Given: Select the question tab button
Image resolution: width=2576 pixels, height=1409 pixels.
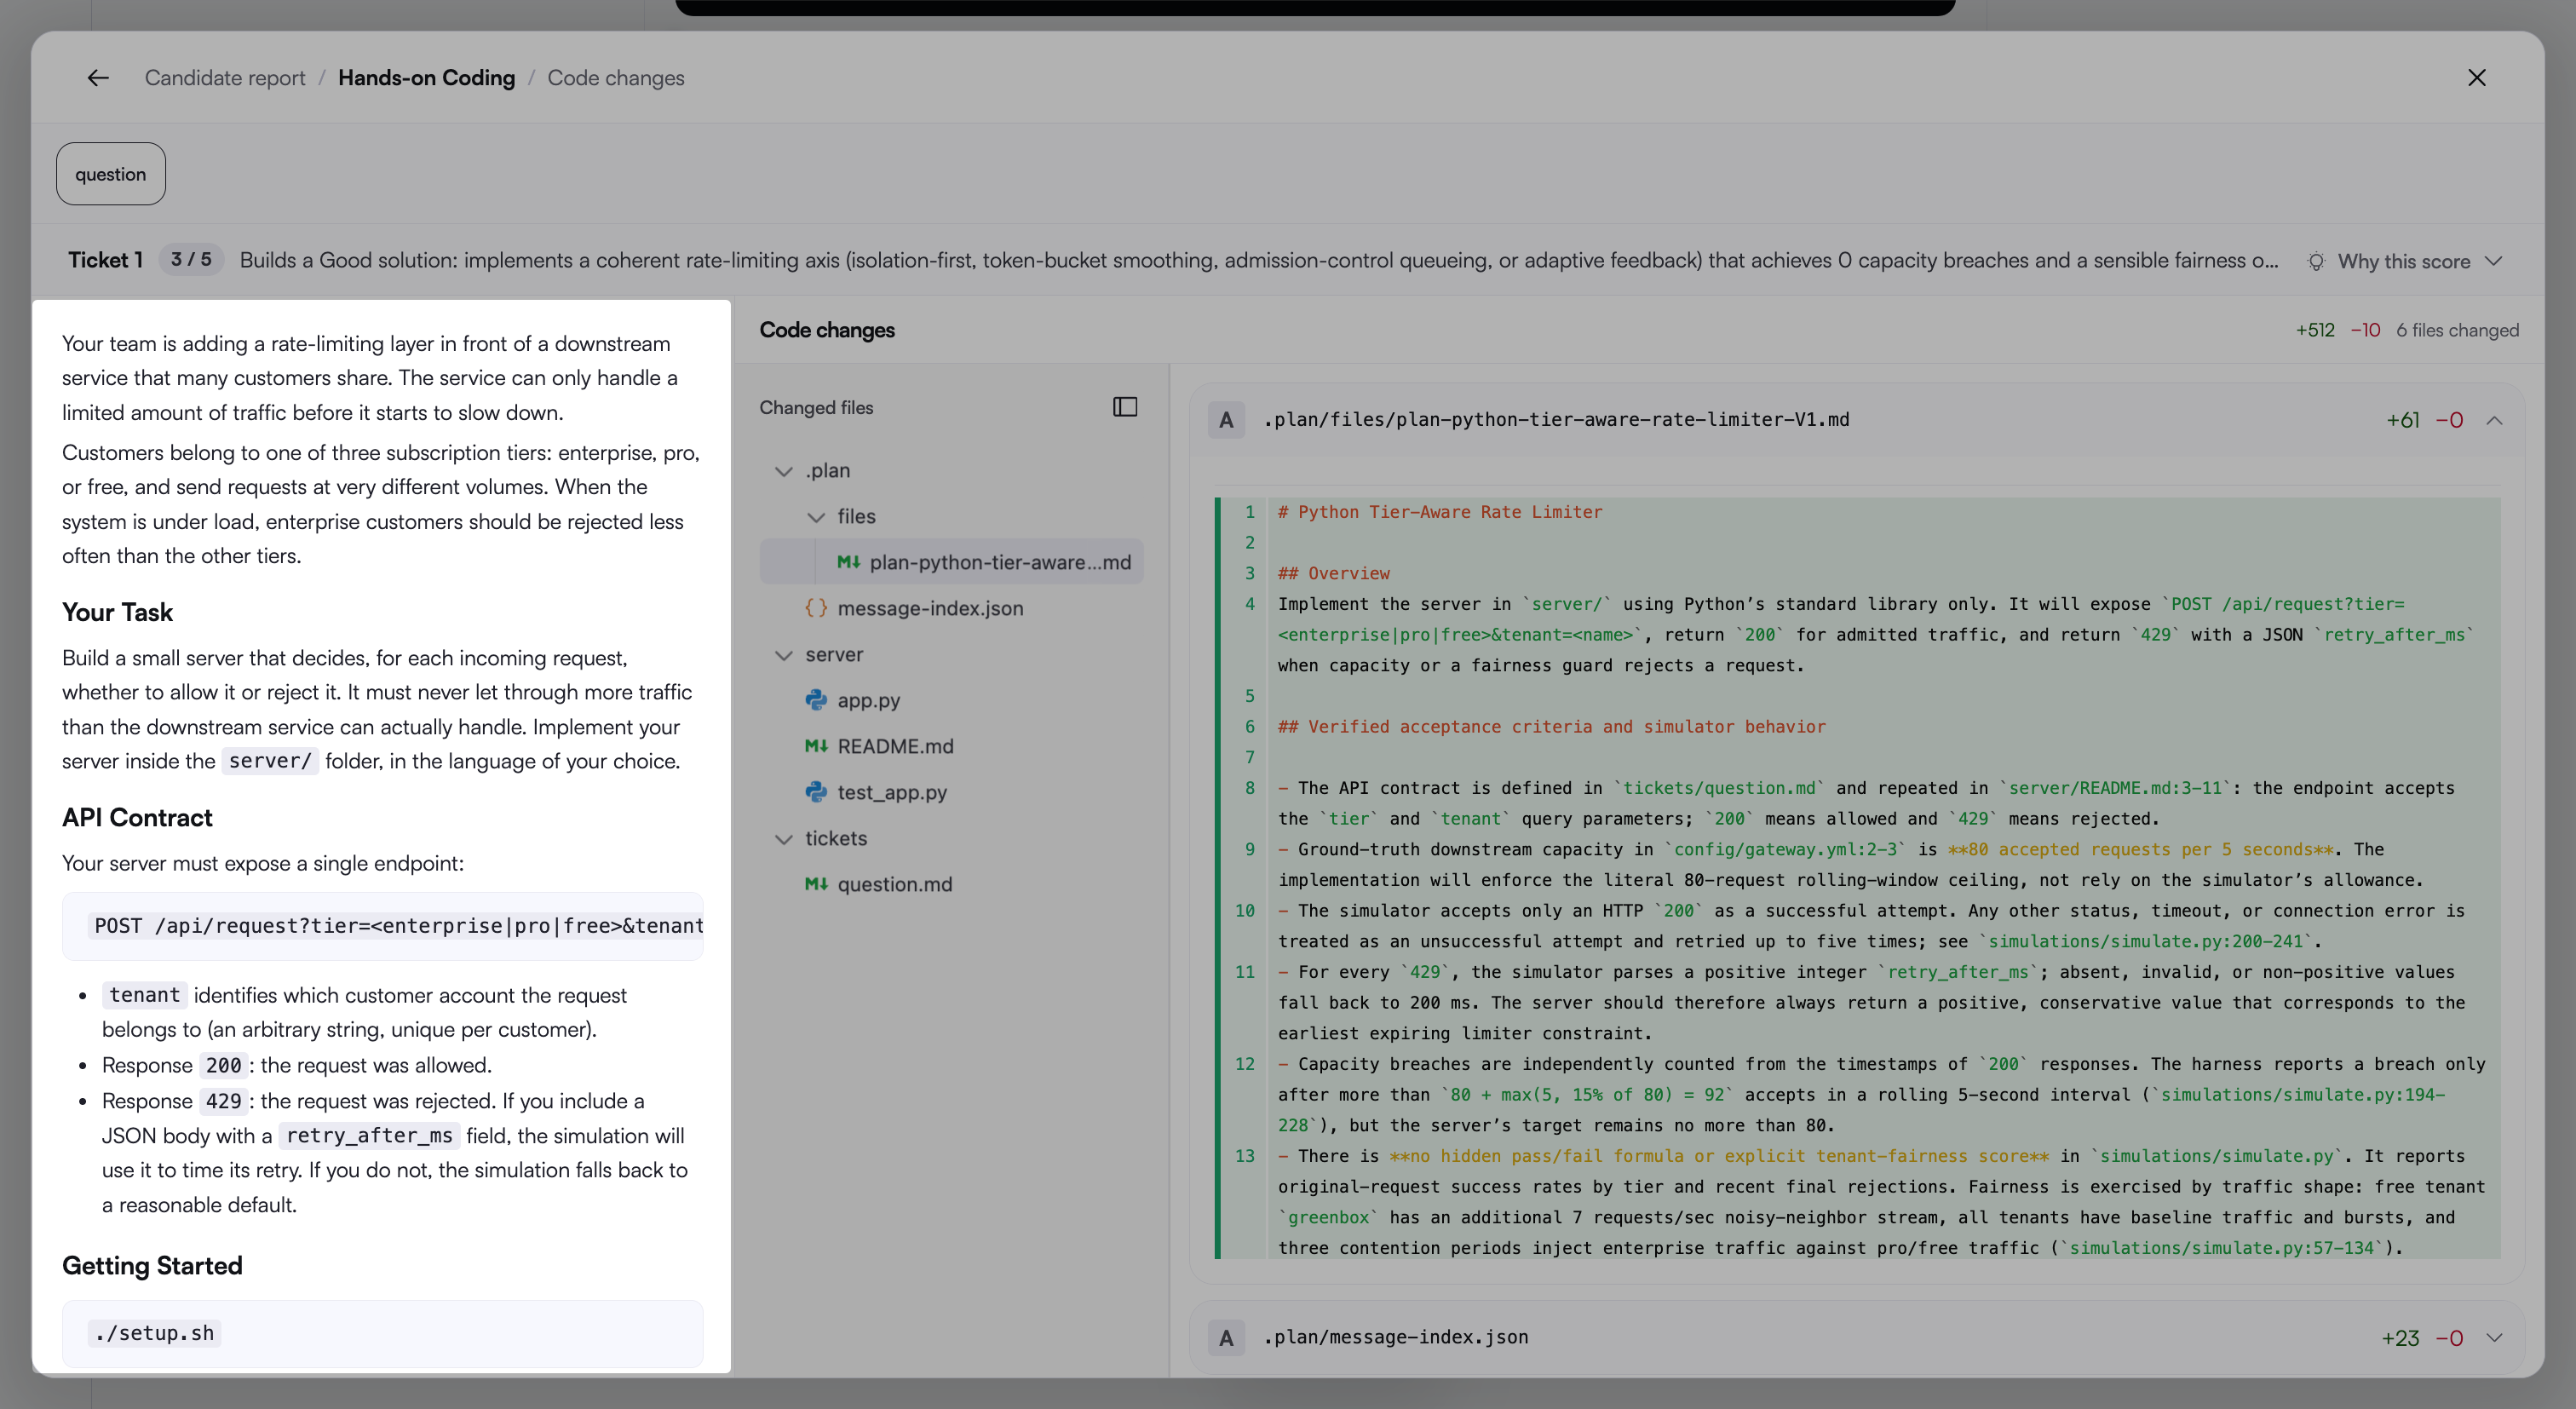Looking at the screenshot, I should click(x=111, y=174).
